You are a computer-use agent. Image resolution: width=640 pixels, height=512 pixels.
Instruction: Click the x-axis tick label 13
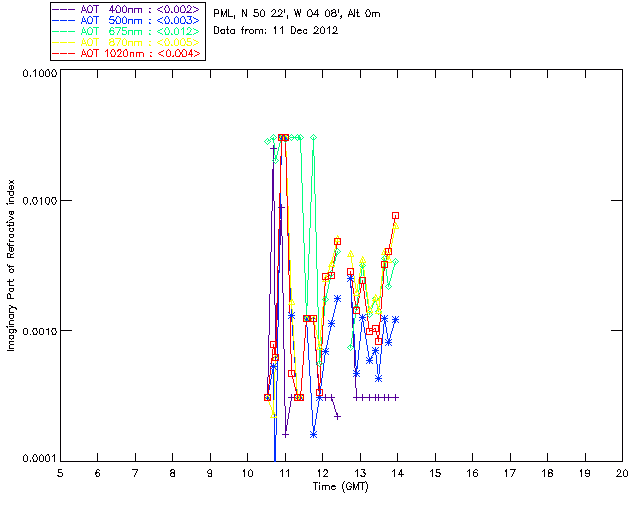(x=360, y=473)
